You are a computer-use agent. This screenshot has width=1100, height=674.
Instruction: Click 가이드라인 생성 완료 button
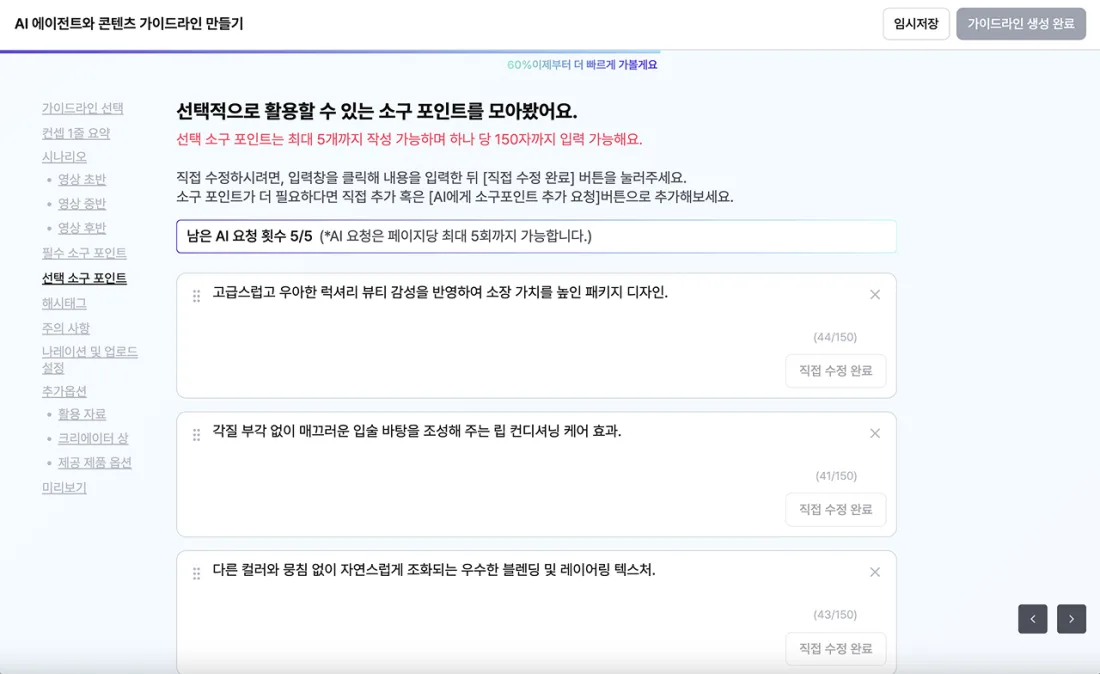pyautogui.click(x=1021, y=24)
